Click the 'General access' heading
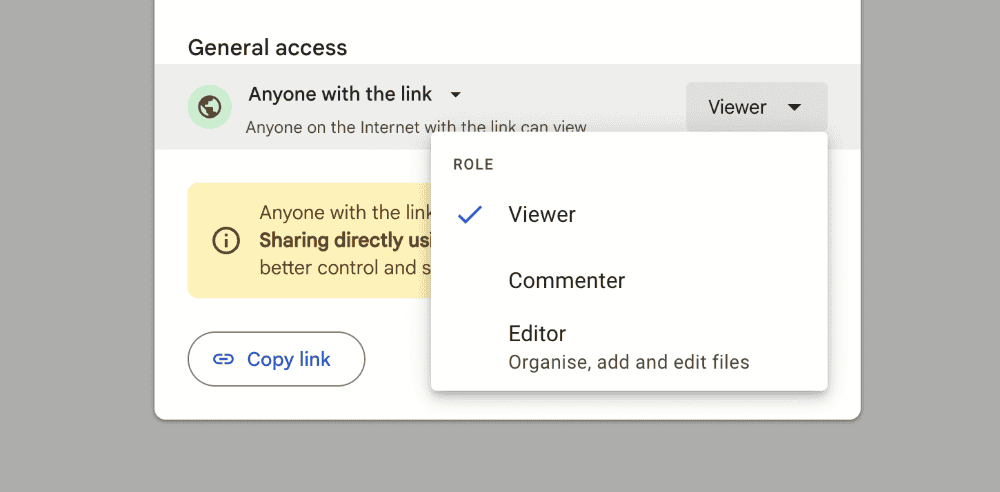This screenshot has width=1000, height=492. (x=267, y=47)
